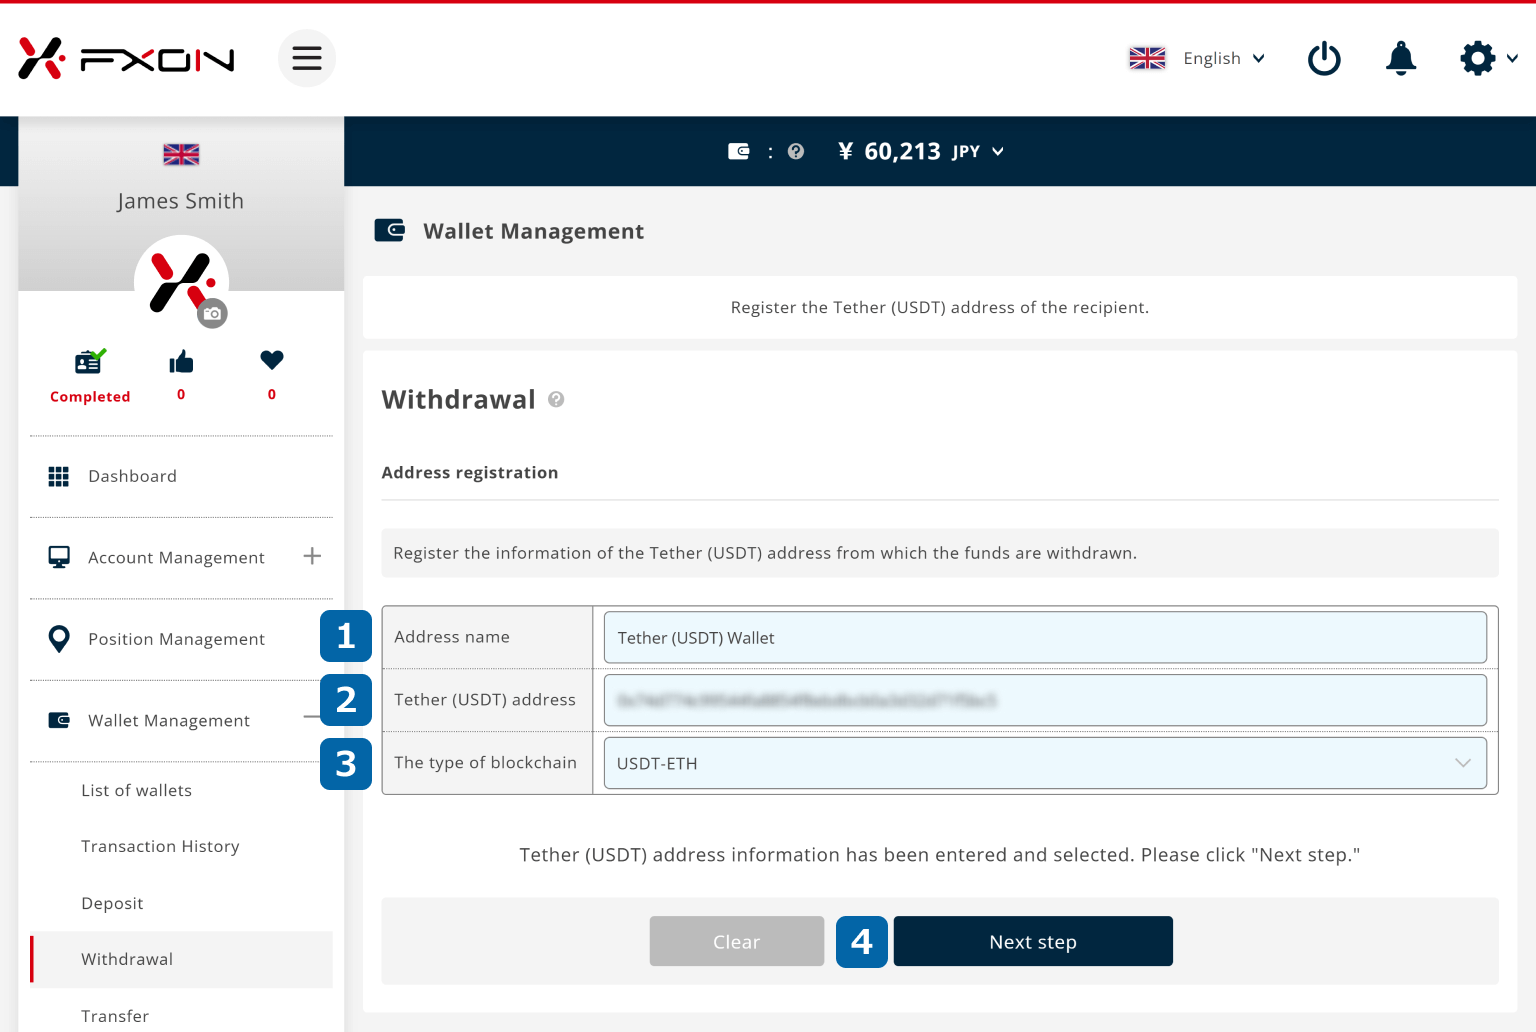Click the Account Management monitor icon
Image resolution: width=1536 pixels, height=1032 pixels.
click(x=59, y=557)
